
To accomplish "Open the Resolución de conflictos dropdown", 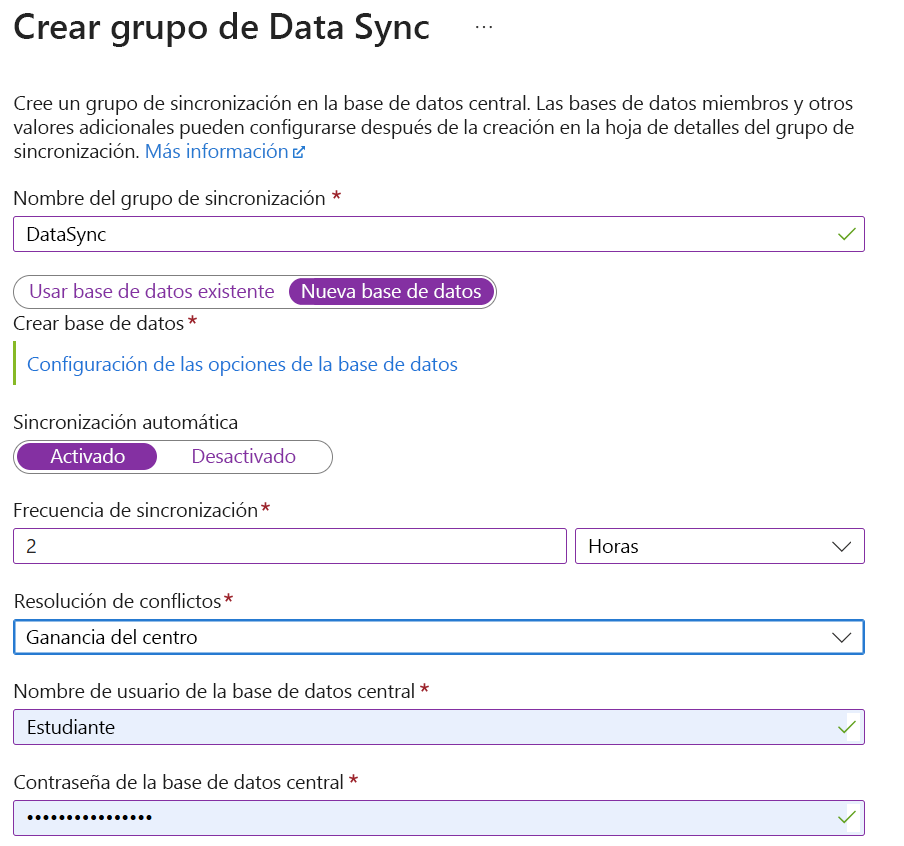I will (440, 636).
